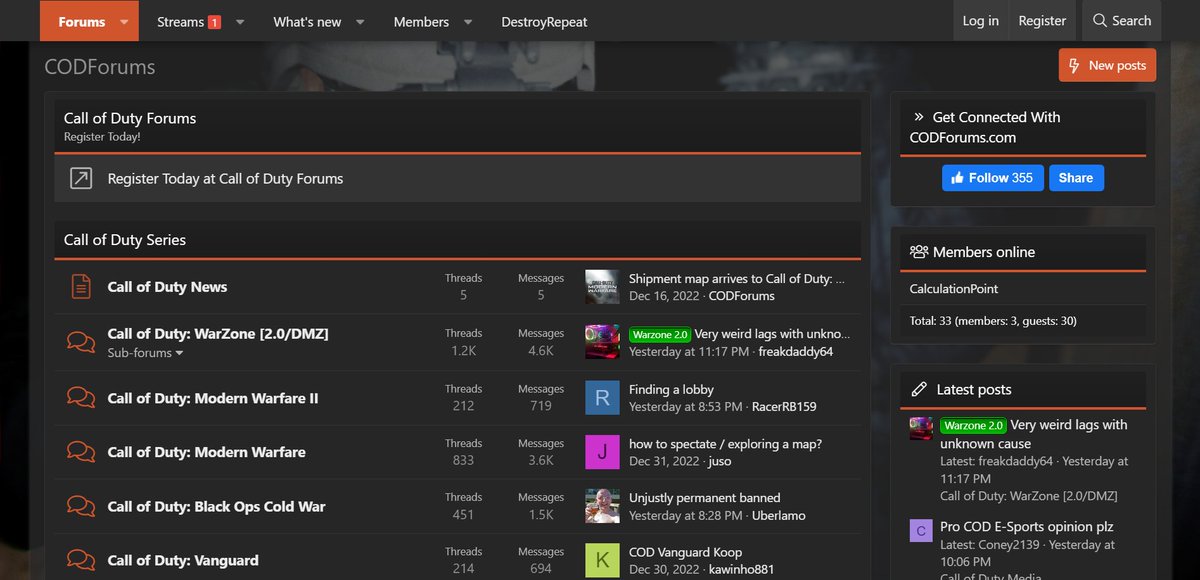Click the Call of Duty: Modern Warfare chat icon
Image resolution: width=1200 pixels, height=580 pixels.
coord(81,452)
